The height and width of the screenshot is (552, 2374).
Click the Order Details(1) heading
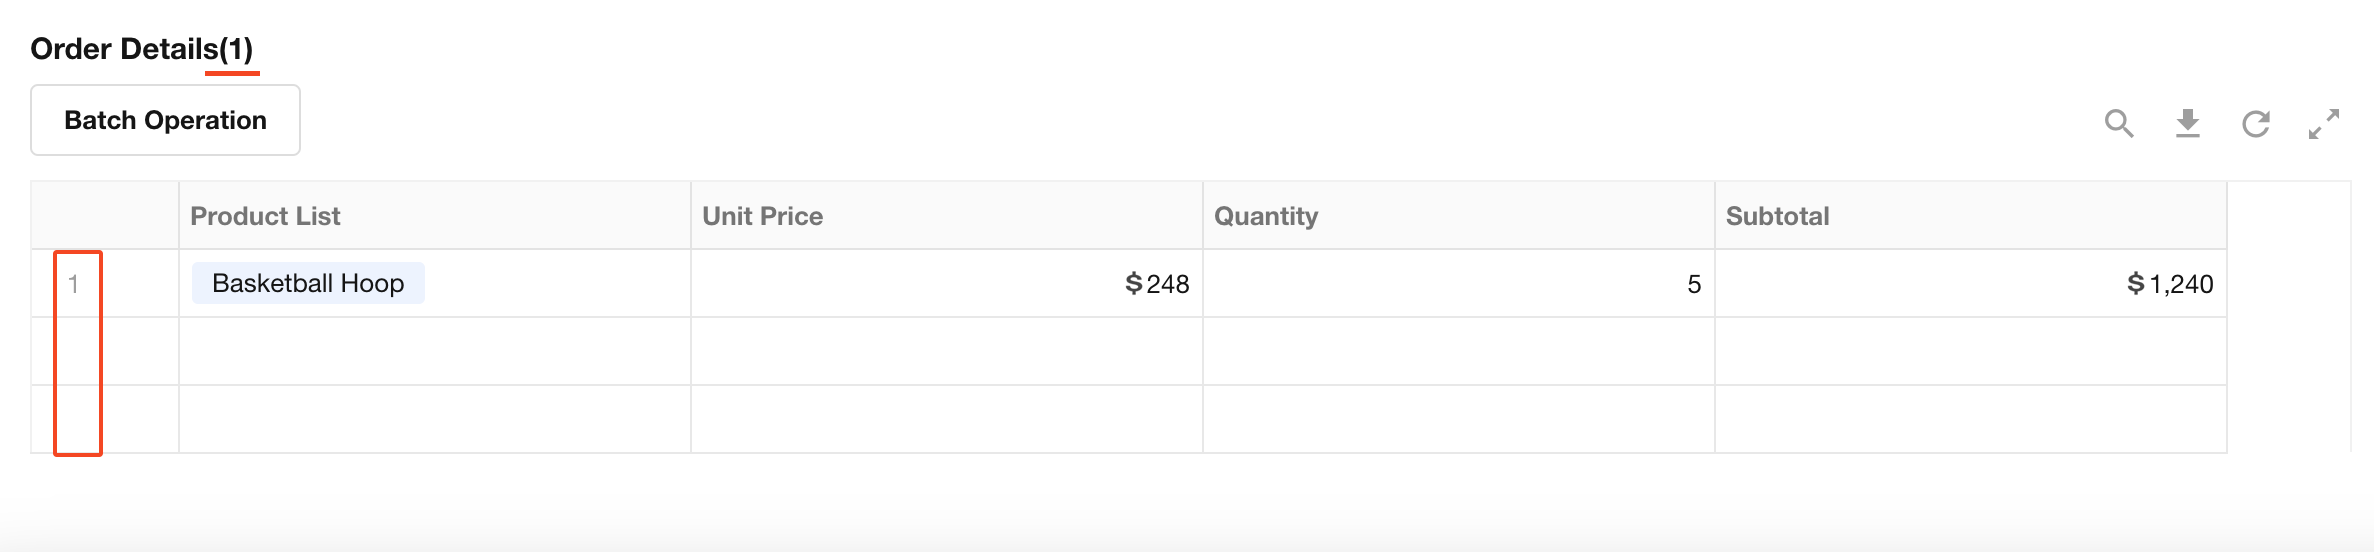141,48
